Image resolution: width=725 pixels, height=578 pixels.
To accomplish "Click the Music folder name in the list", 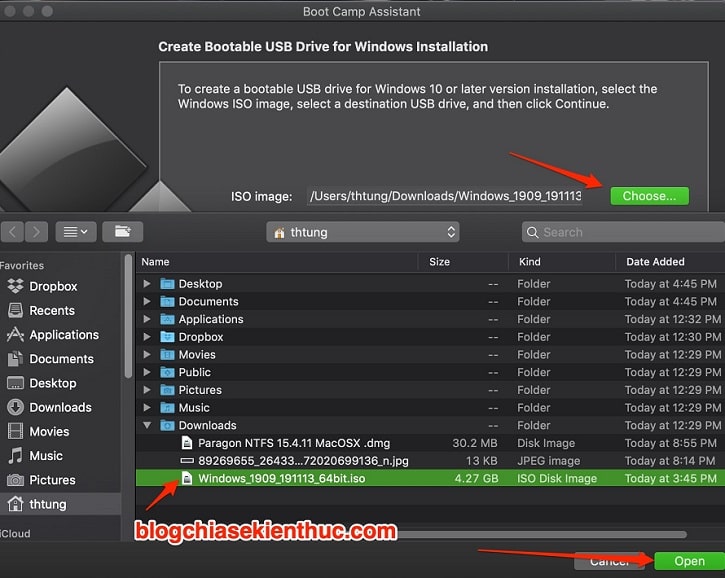I will coord(194,407).
